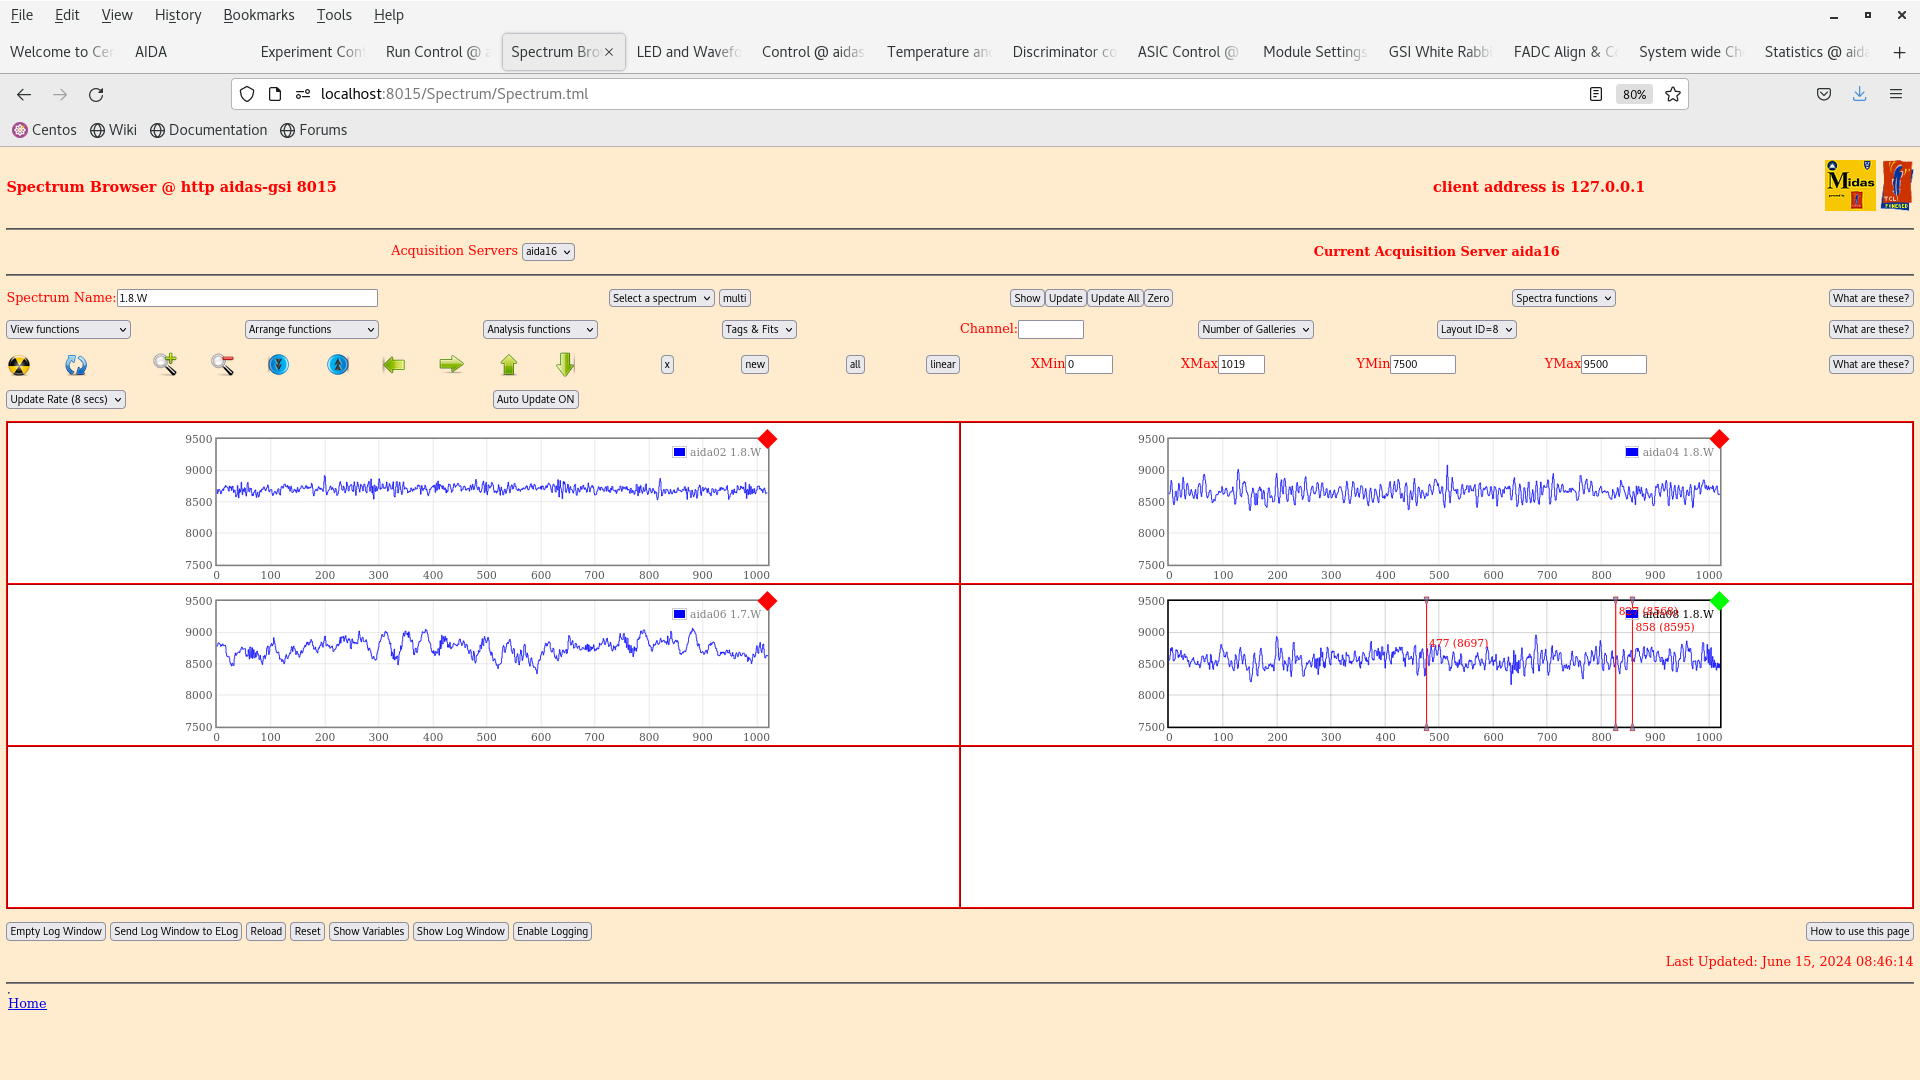The image size is (1920, 1080).
Task: Follow the Home link
Action: 27,1003
